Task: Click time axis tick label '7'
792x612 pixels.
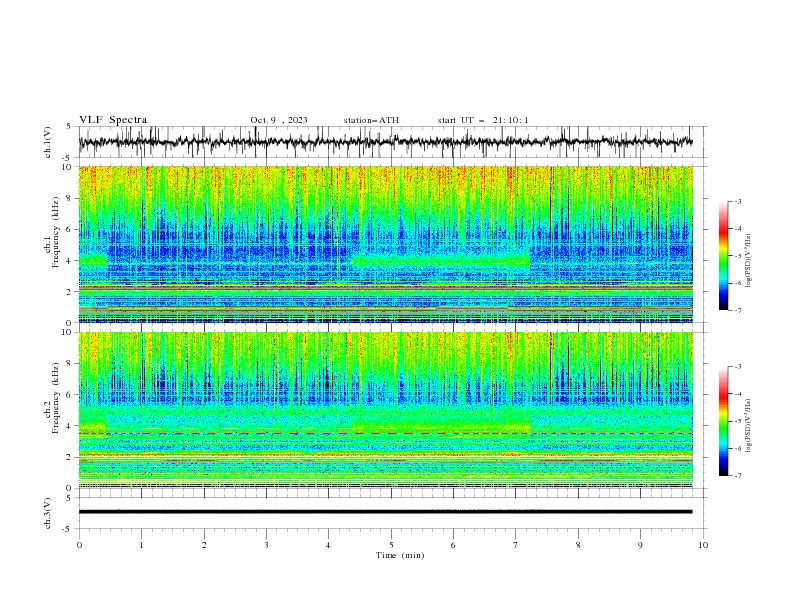Action: pyautogui.click(x=516, y=545)
